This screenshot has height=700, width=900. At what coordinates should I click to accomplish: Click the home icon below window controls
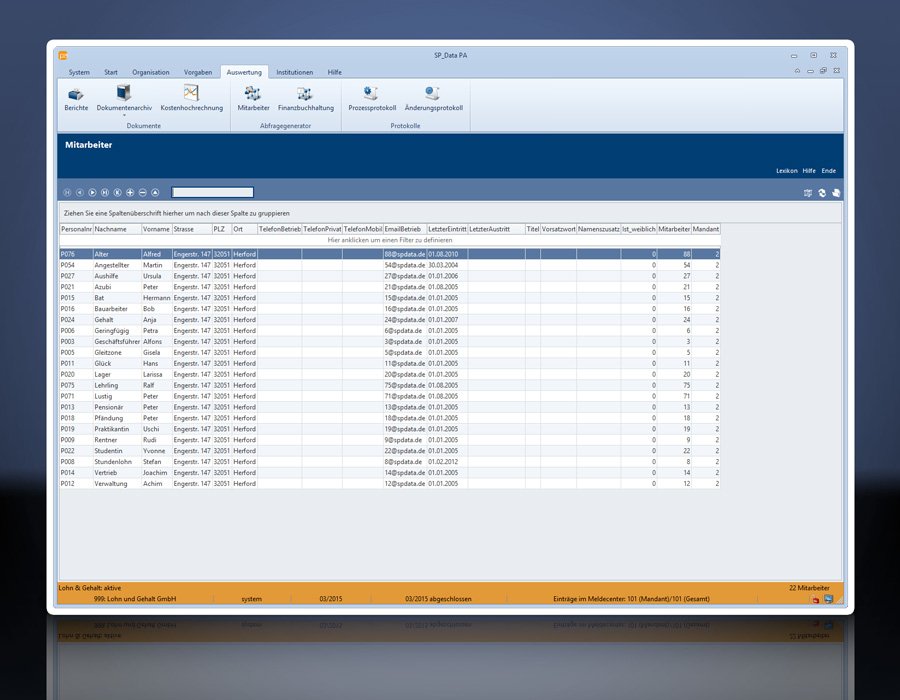click(x=797, y=71)
